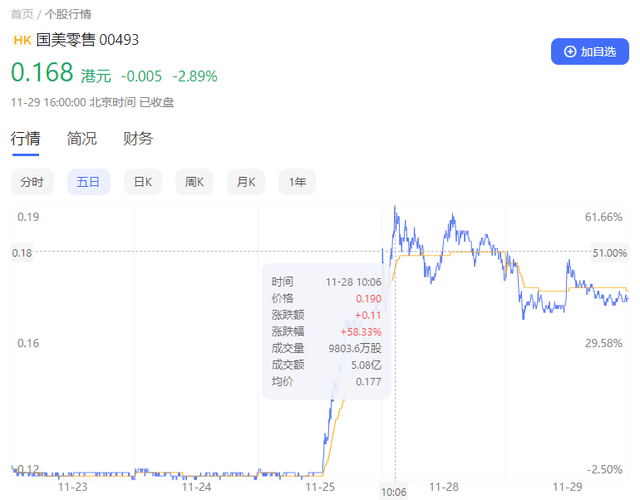640x500 pixels.
Task: Click the 0.16 y-axis price label
Action: [x=28, y=343]
